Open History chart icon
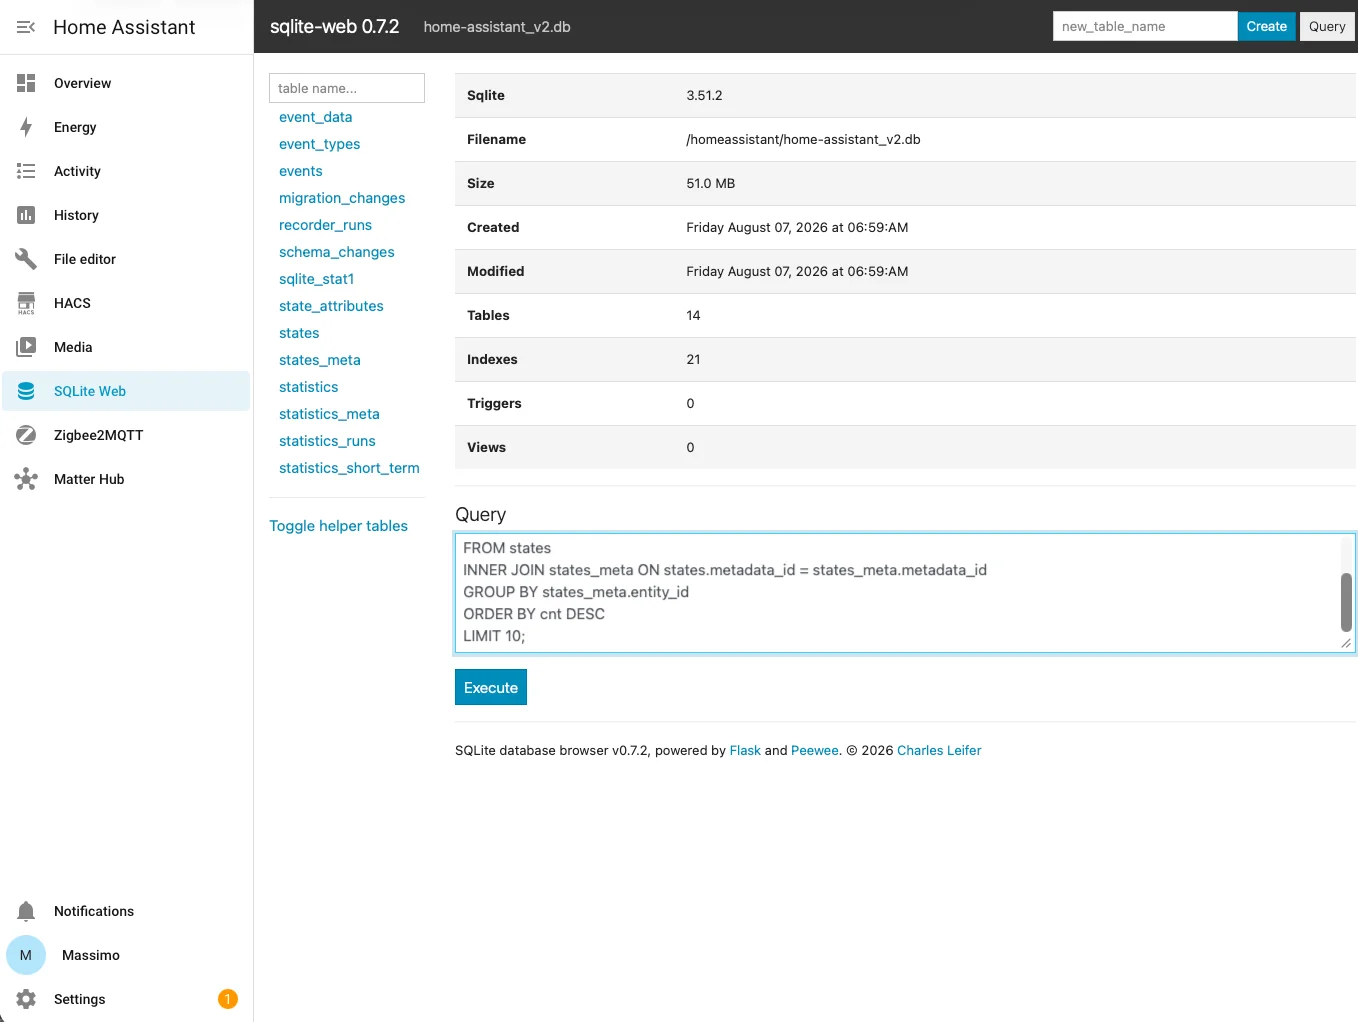The height and width of the screenshot is (1022, 1358). tap(26, 215)
